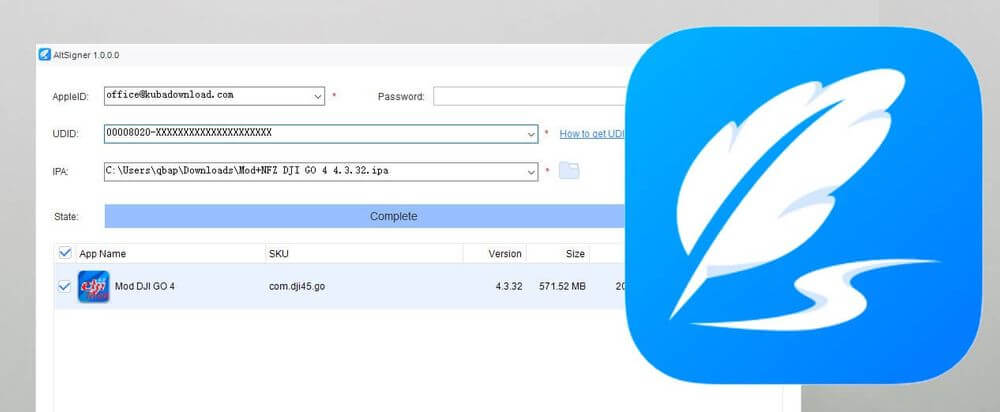Sort by the App Name column header
This screenshot has width=1000, height=412.
170,254
